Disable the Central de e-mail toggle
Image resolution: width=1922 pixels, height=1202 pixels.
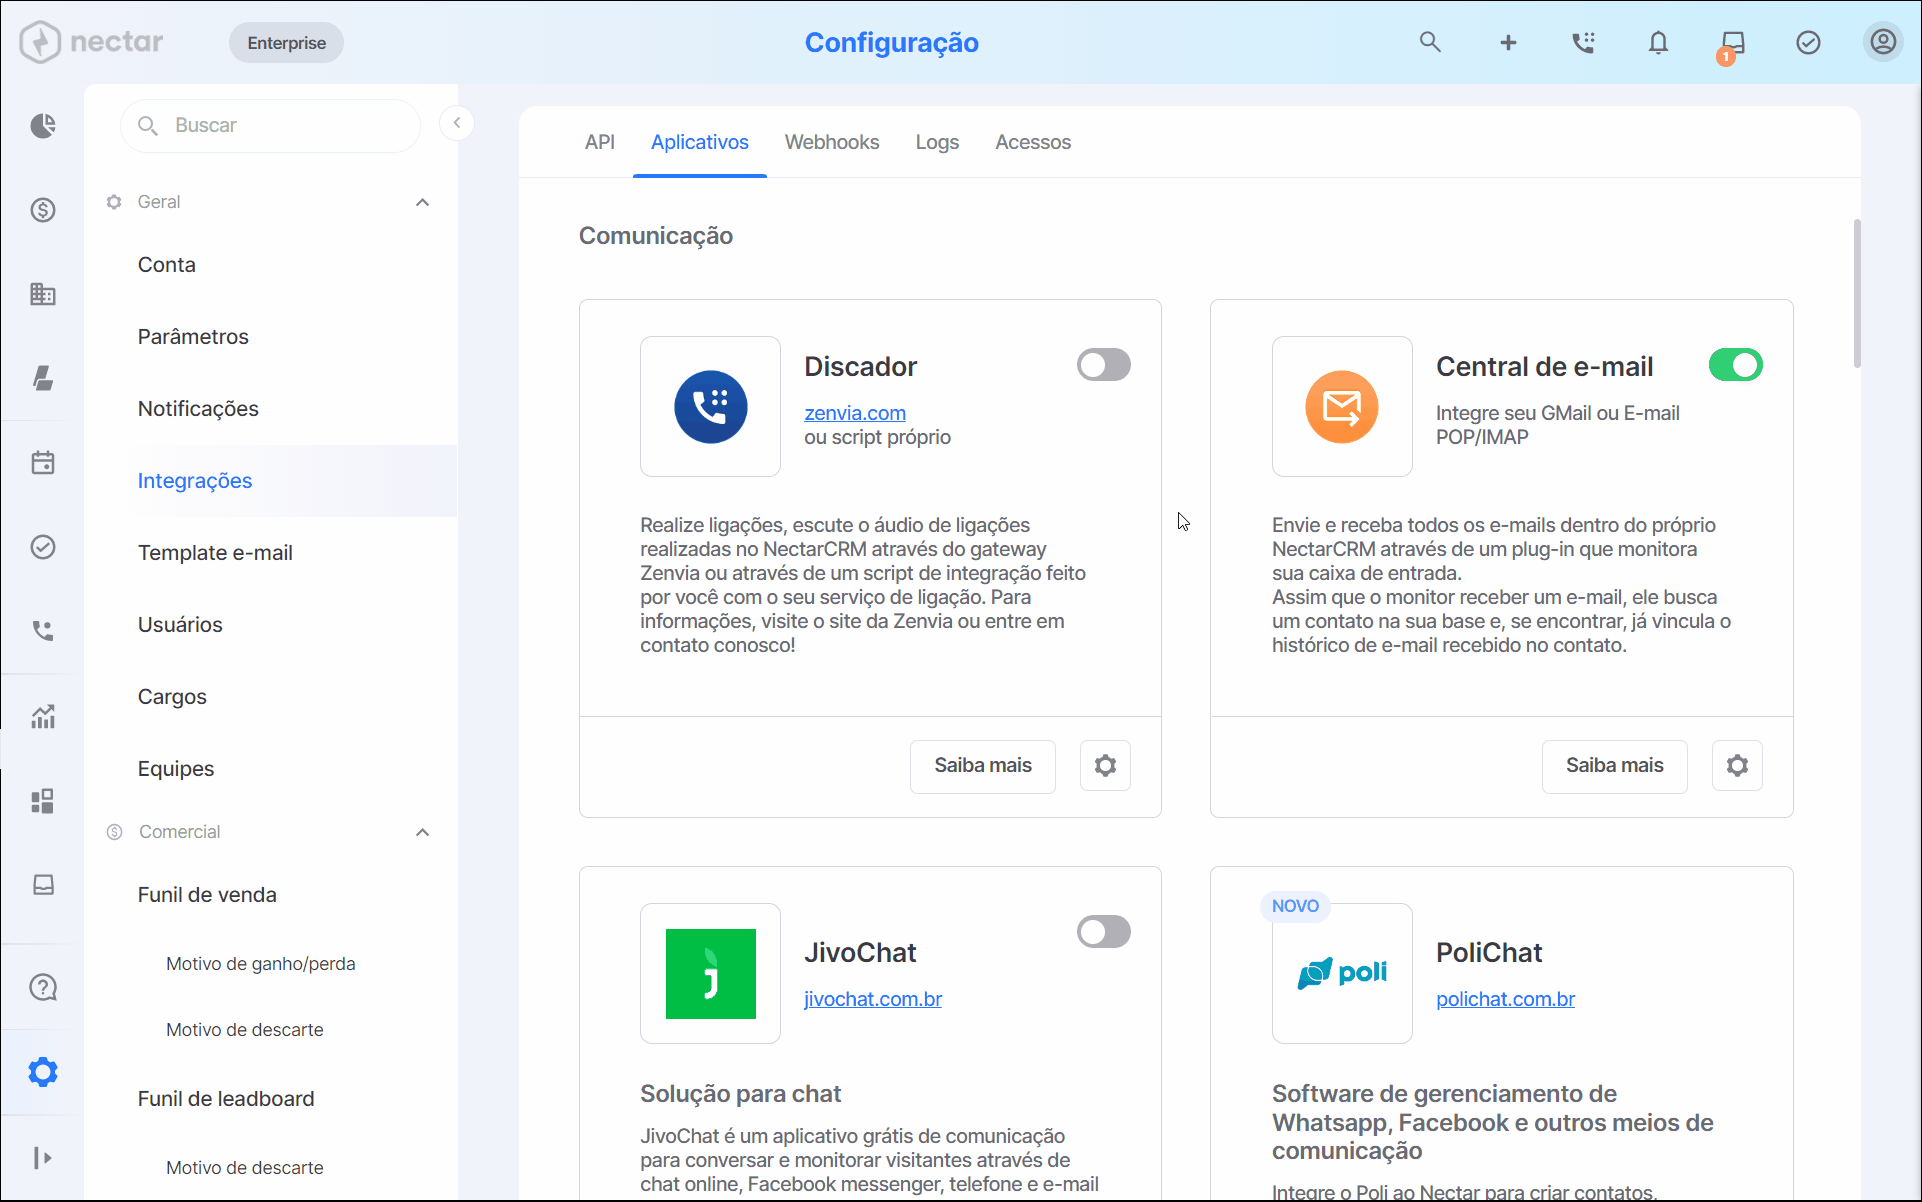click(1736, 365)
